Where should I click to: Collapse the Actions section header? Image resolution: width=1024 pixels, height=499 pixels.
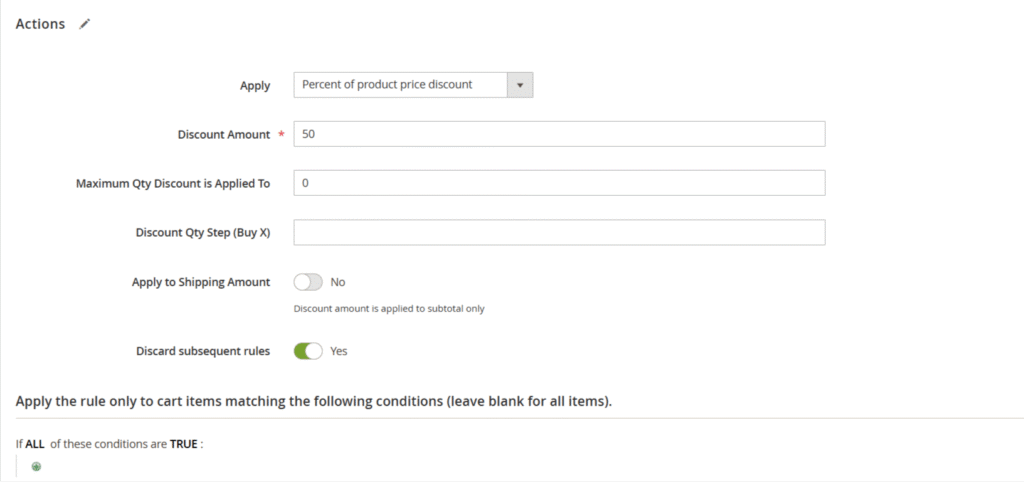click(40, 24)
